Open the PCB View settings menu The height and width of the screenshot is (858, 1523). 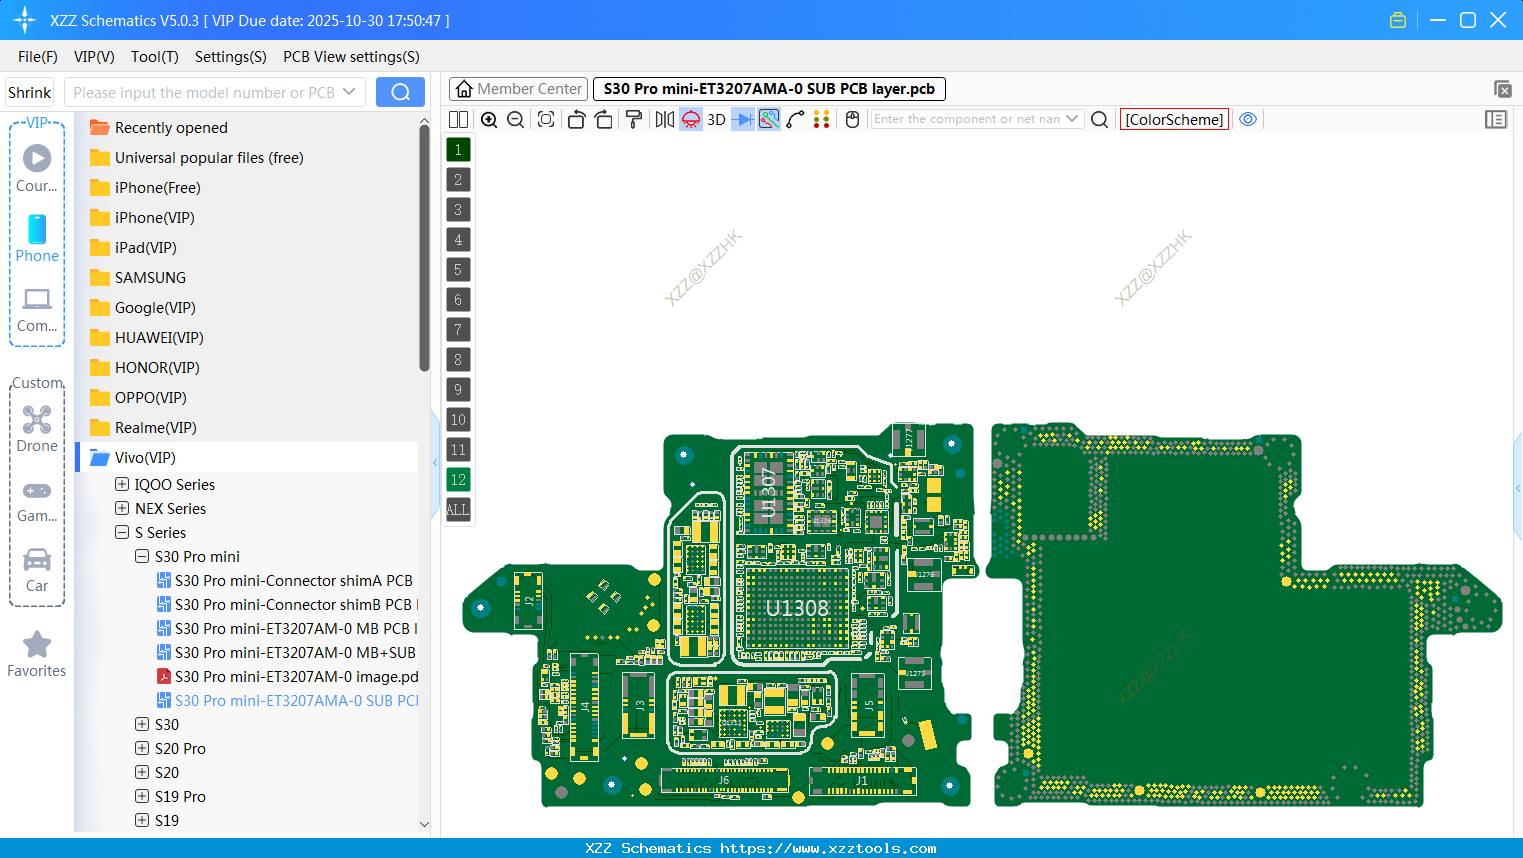point(350,57)
